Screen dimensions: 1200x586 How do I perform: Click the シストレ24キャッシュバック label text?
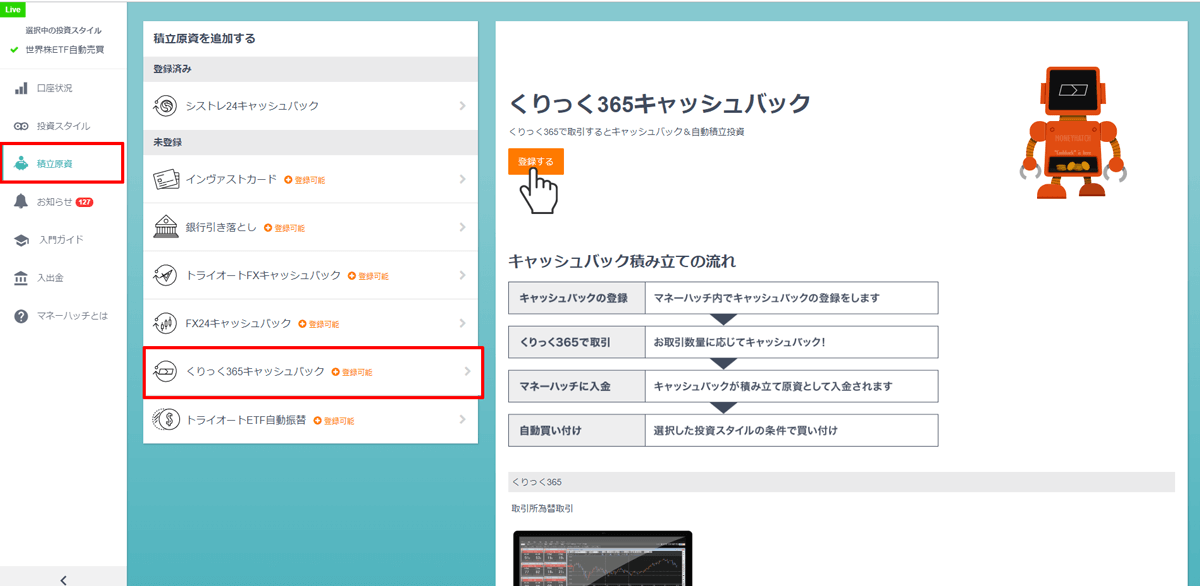click(252, 106)
